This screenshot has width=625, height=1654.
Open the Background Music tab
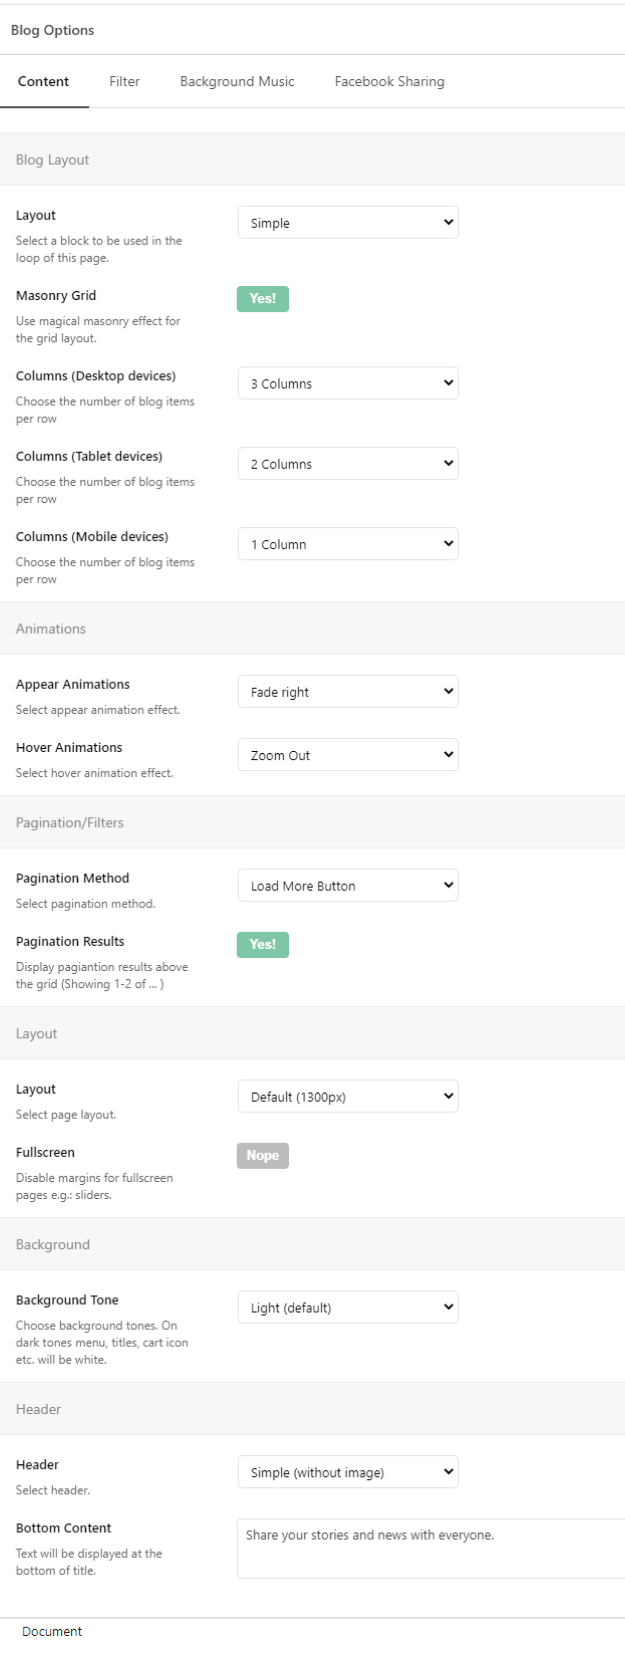pos(237,82)
